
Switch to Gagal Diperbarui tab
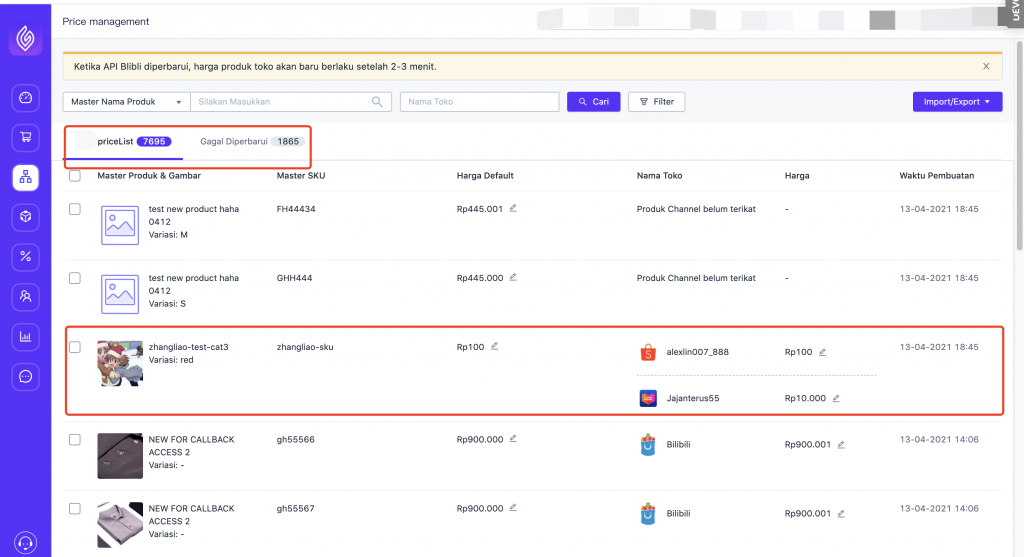pyautogui.click(x=251, y=142)
